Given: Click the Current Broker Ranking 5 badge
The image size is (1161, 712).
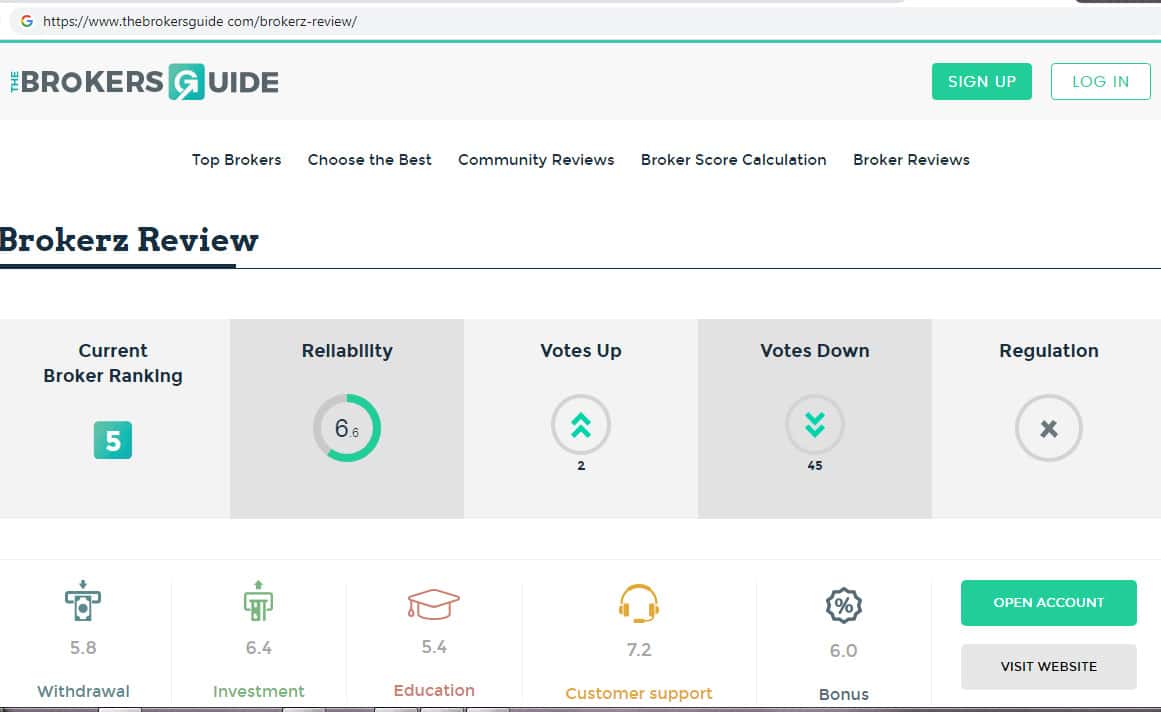Looking at the screenshot, I should pyautogui.click(x=113, y=441).
